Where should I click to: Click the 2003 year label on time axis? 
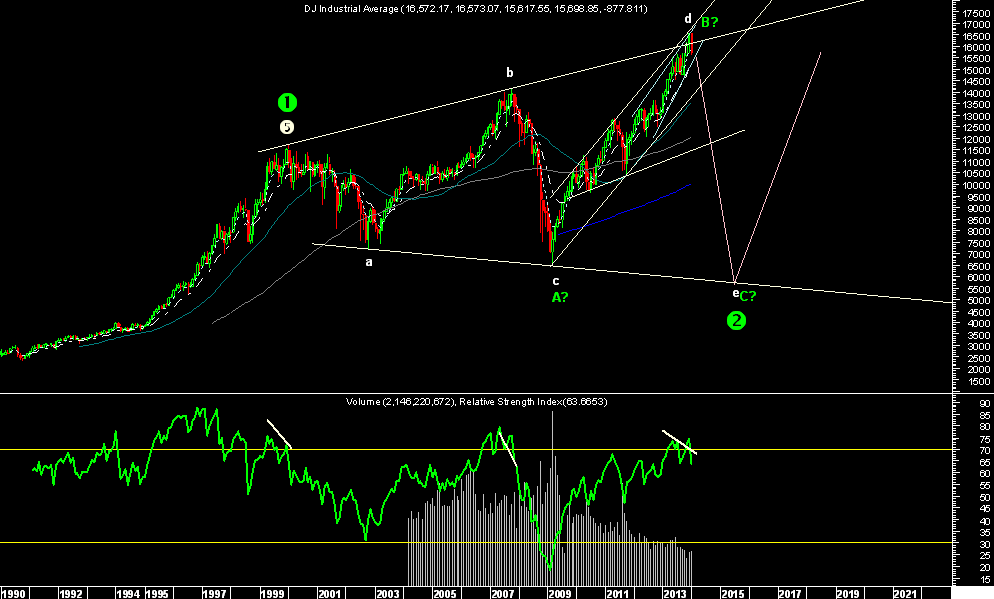[388, 594]
